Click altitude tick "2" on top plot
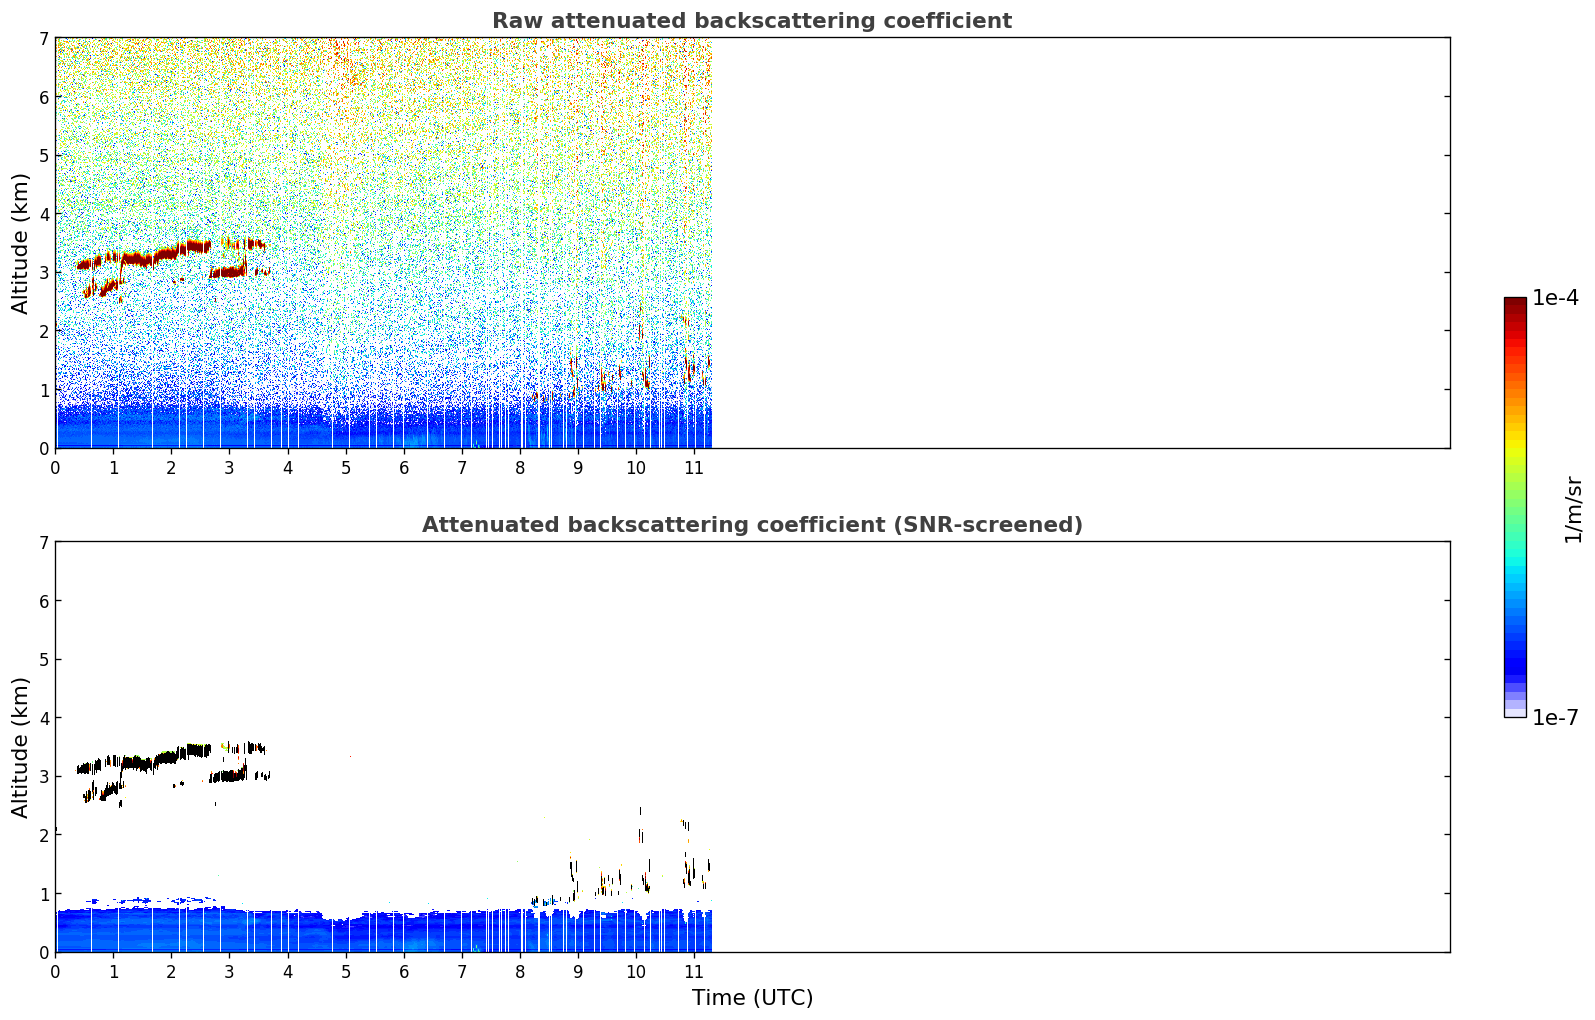Viewport: 1595px width, 1020px height. click(x=43, y=331)
